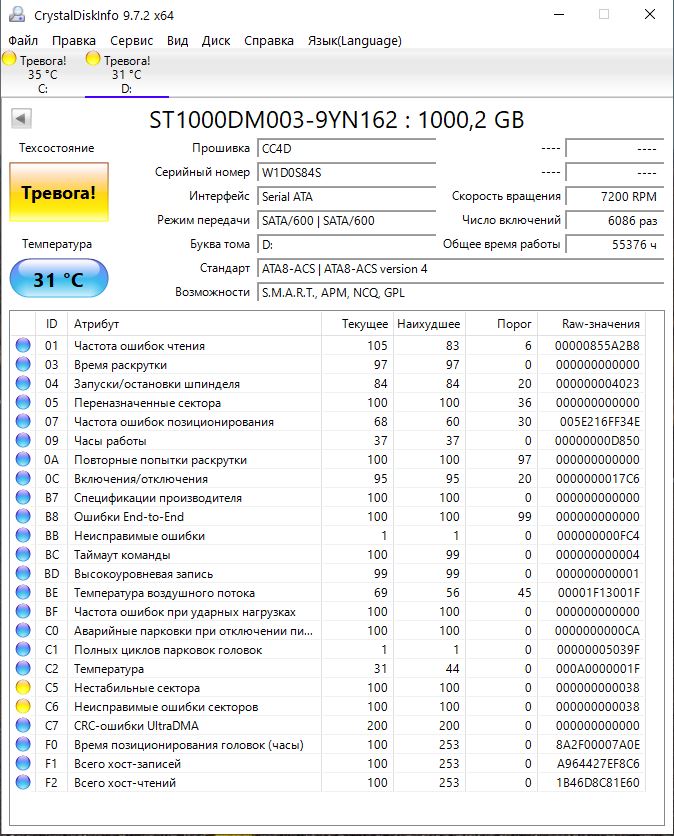This screenshot has height=836, width=674.
Task: Click the Число включений value 6086 раз
Action: (615, 220)
